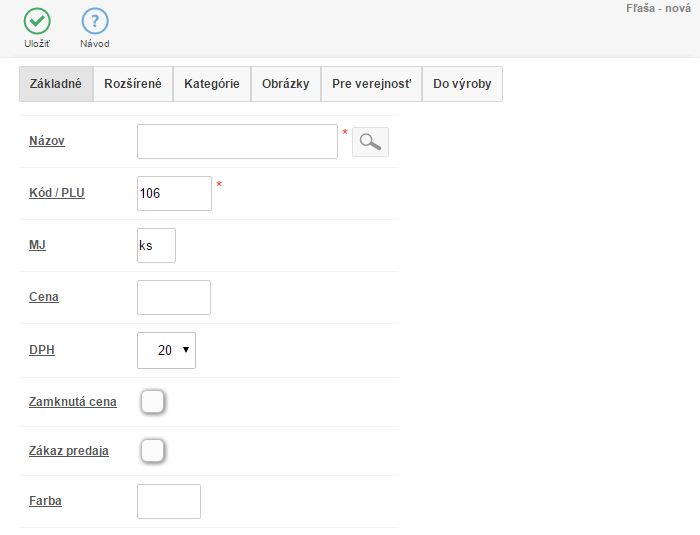Switch to the Rozšírené tab
This screenshot has height=535, width=700.
(x=133, y=84)
